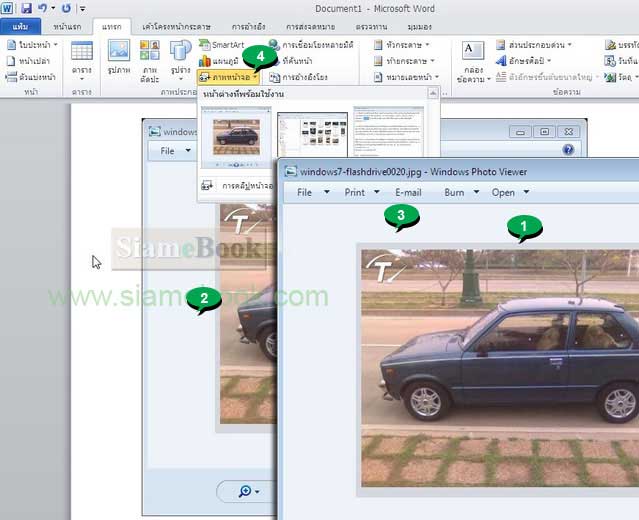639x520 pixels.
Task: Open File menu in back Photo Viewer window
Action: [175, 151]
